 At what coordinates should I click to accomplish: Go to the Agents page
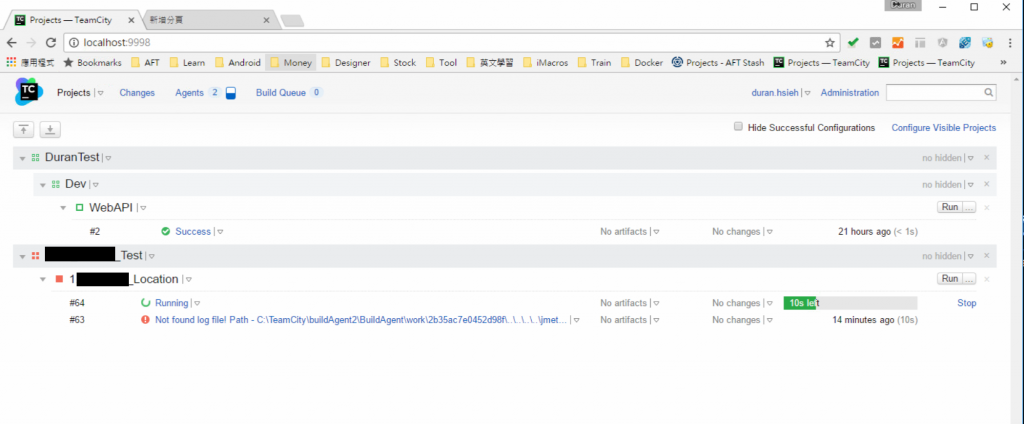pyautogui.click(x=189, y=93)
